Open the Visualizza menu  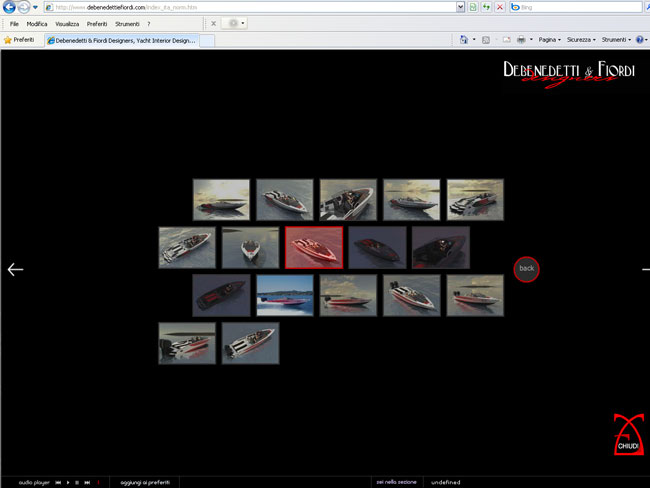point(67,24)
